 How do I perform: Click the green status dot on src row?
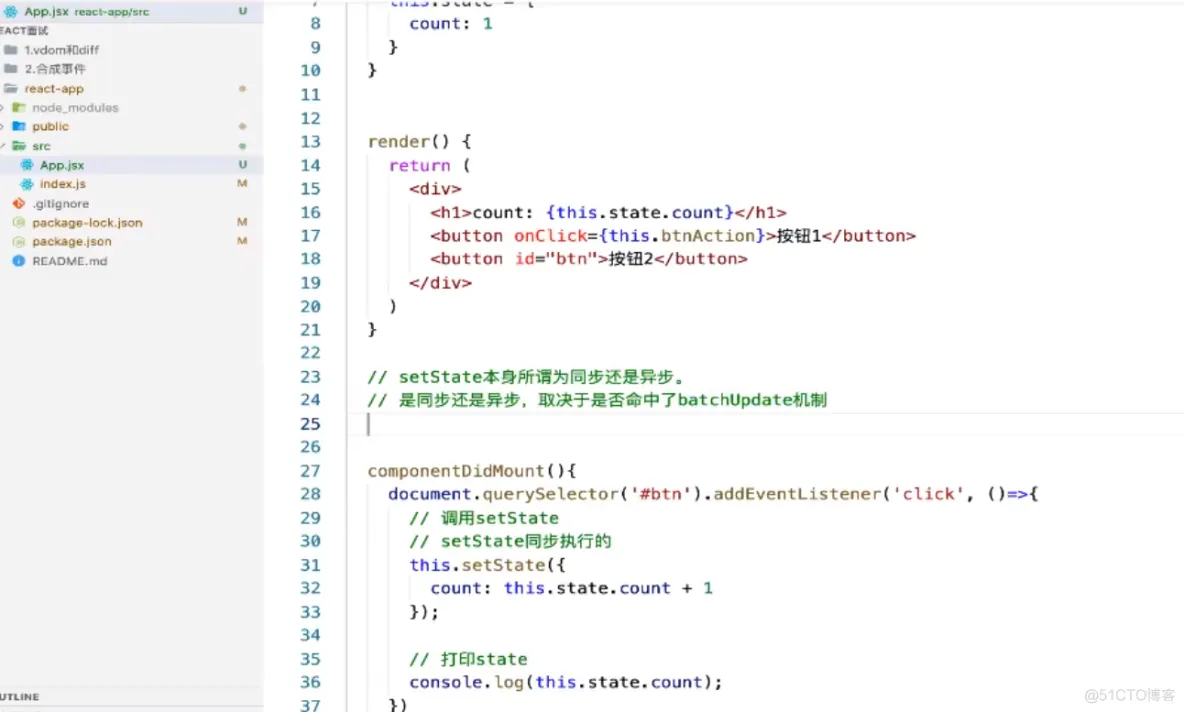(242, 146)
